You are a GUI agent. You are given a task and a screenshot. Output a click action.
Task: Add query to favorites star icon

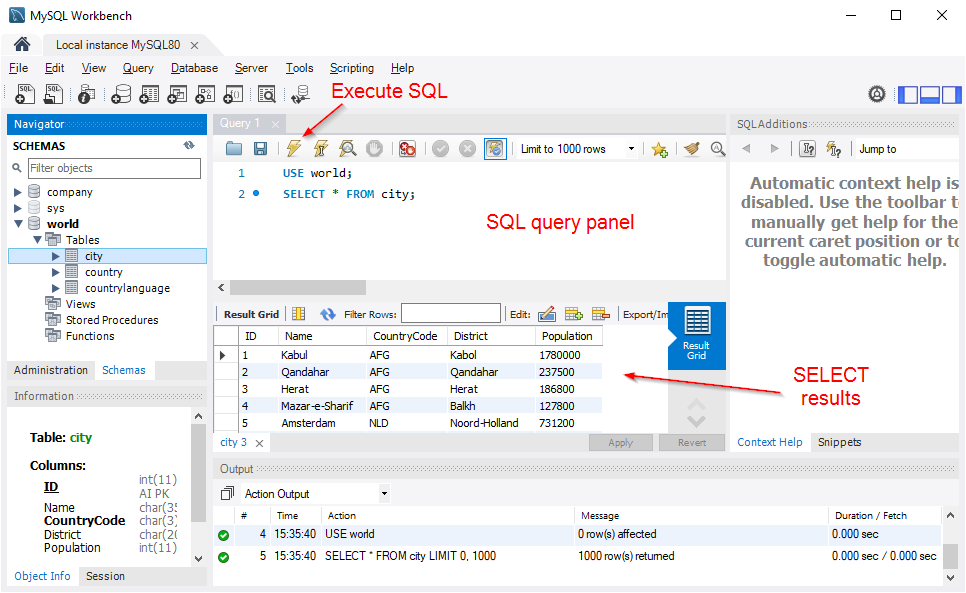tap(659, 149)
